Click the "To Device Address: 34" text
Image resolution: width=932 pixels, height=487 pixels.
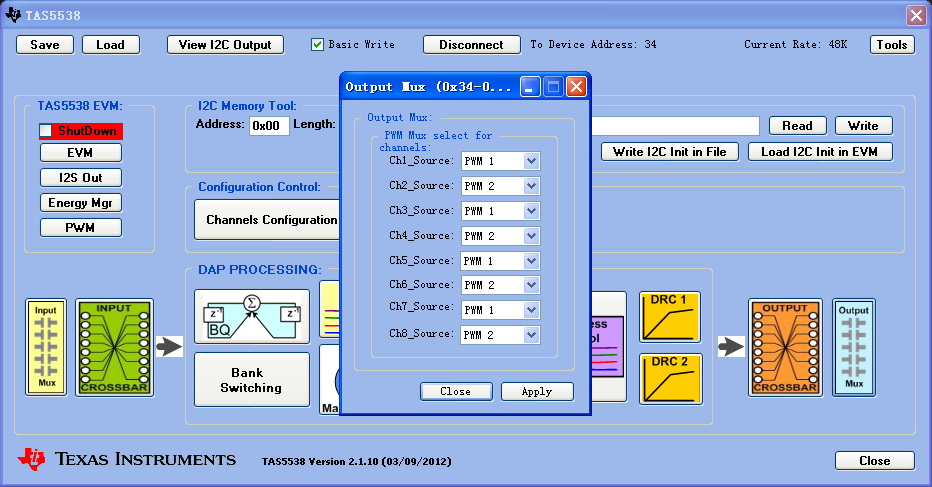pyautogui.click(x=593, y=45)
